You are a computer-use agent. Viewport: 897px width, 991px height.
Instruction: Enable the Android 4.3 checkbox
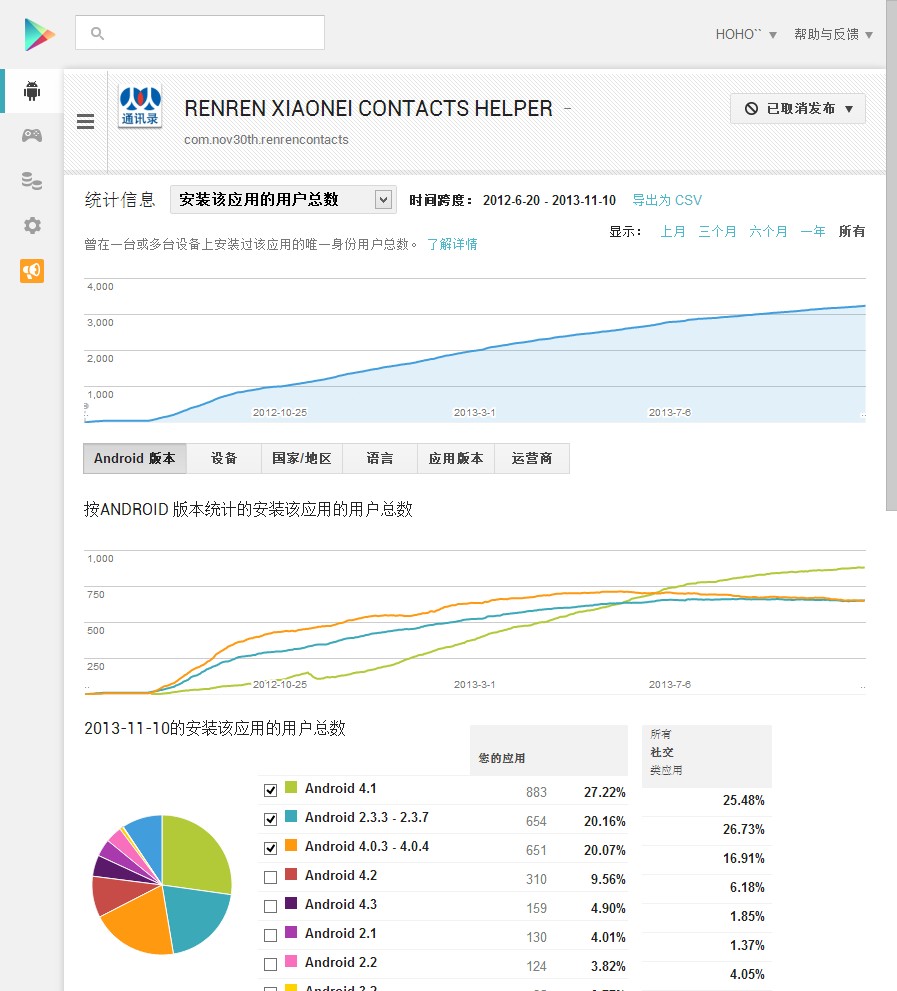(x=271, y=906)
